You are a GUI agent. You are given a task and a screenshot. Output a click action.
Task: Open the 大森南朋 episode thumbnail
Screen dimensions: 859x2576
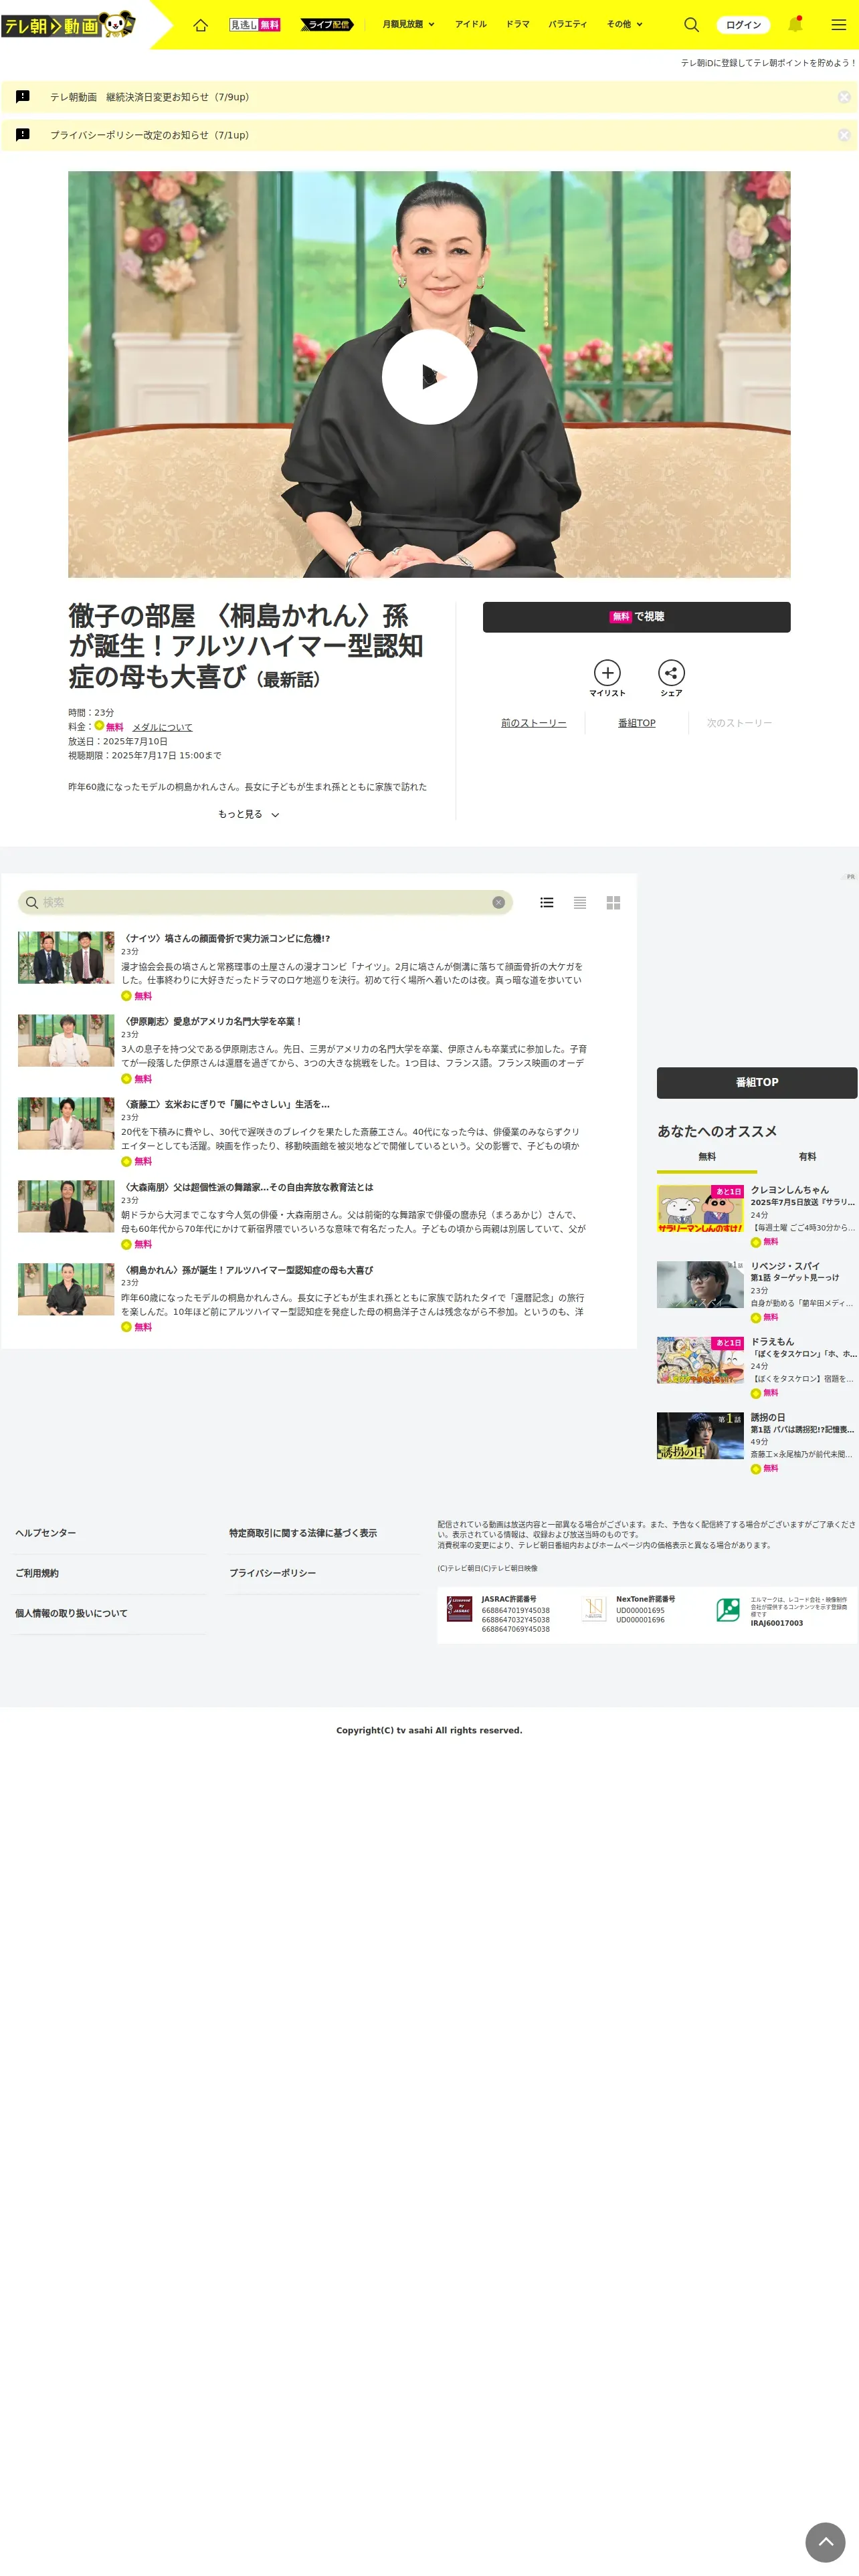[66, 1206]
